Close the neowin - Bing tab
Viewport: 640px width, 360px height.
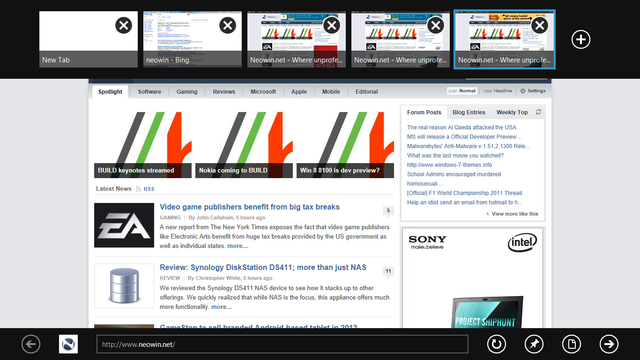[227, 25]
